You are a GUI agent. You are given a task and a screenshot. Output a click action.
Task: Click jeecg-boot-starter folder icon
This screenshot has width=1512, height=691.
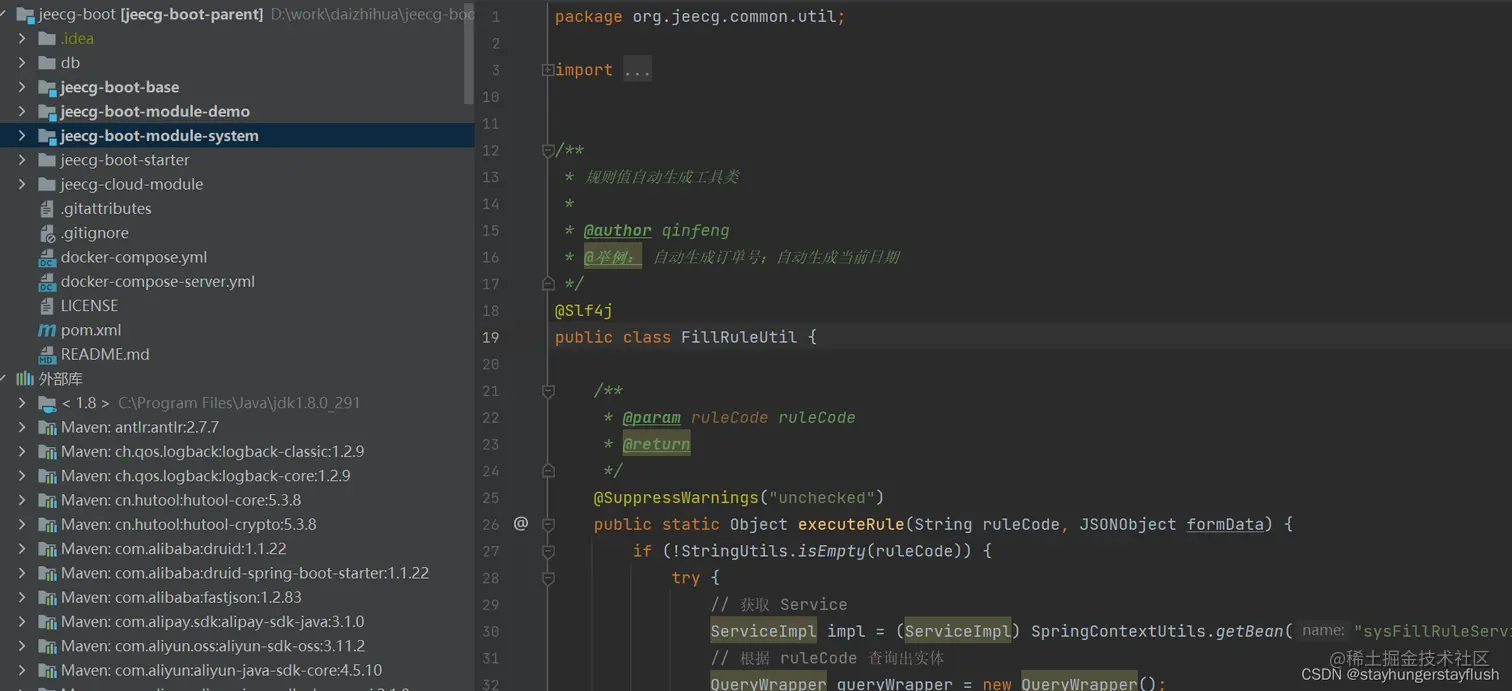point(46,160)
